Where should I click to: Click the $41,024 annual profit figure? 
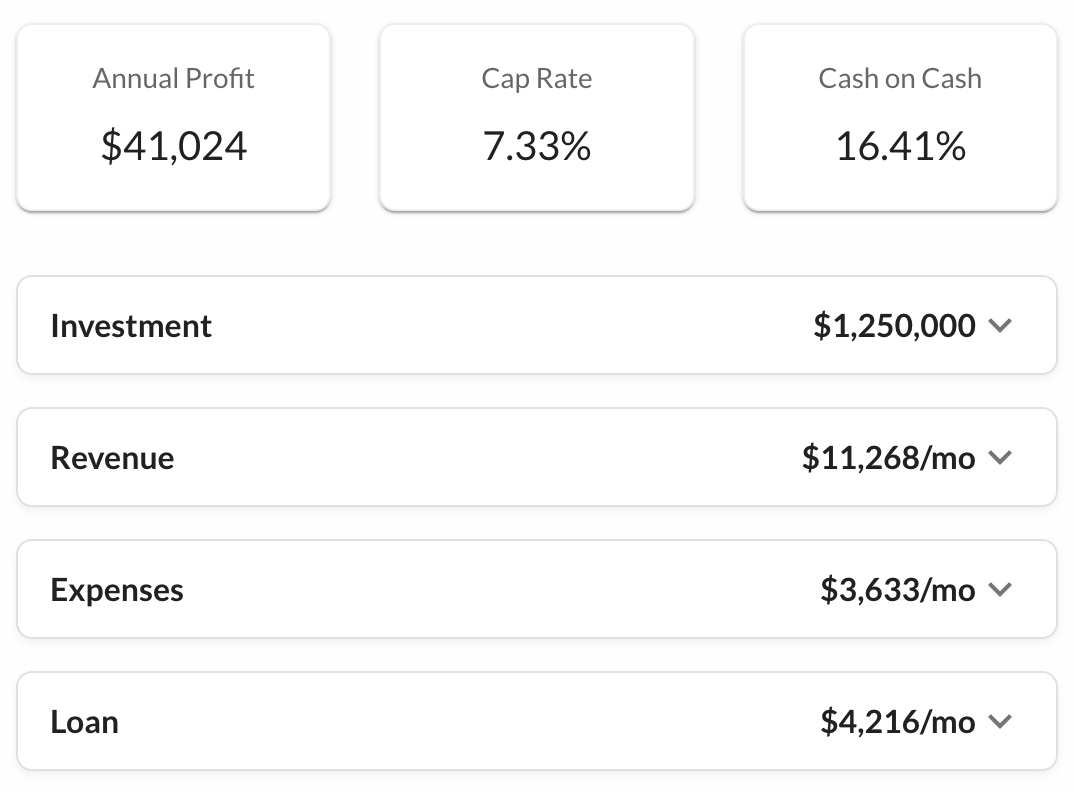[173, 146]
